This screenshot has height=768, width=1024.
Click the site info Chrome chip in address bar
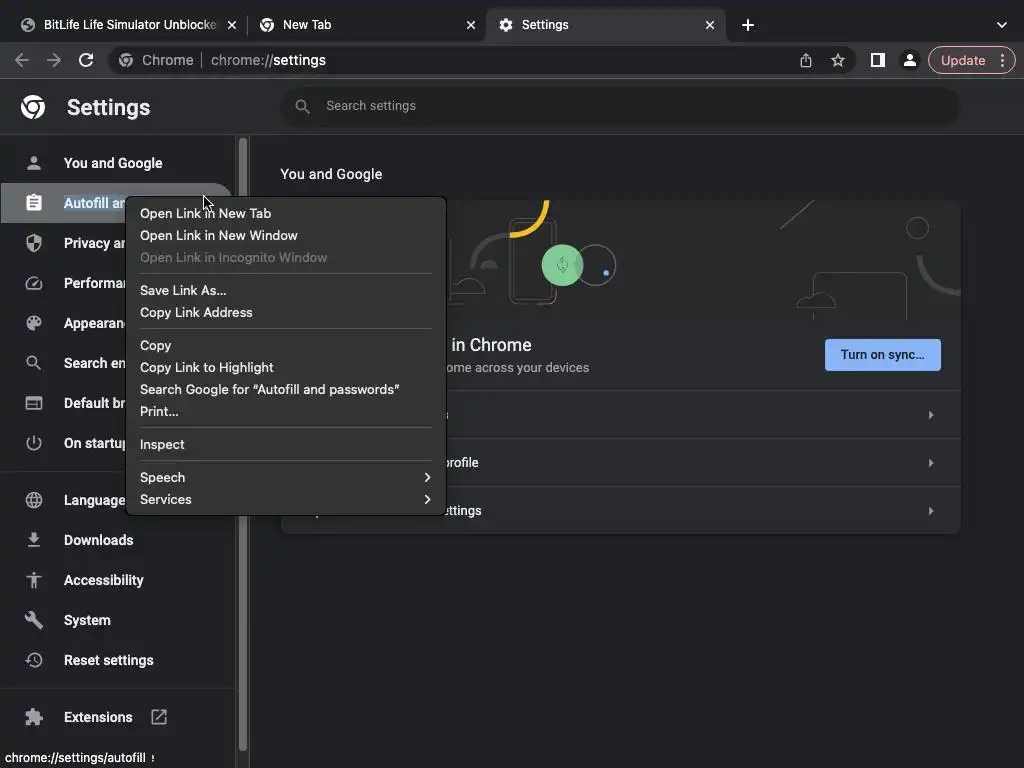[157, 60]
